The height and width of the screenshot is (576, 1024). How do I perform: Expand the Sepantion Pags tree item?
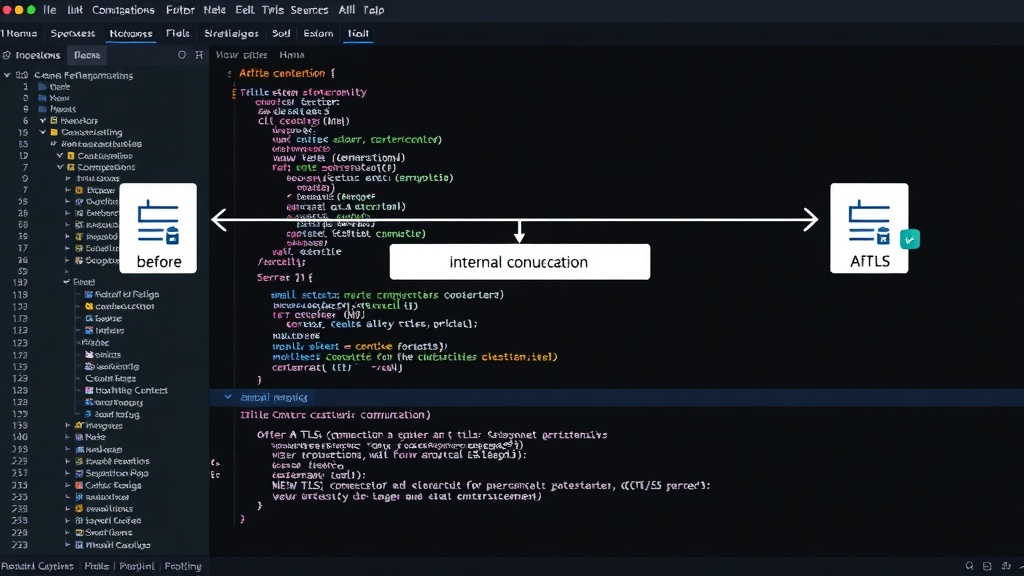[x=67, y=473]
